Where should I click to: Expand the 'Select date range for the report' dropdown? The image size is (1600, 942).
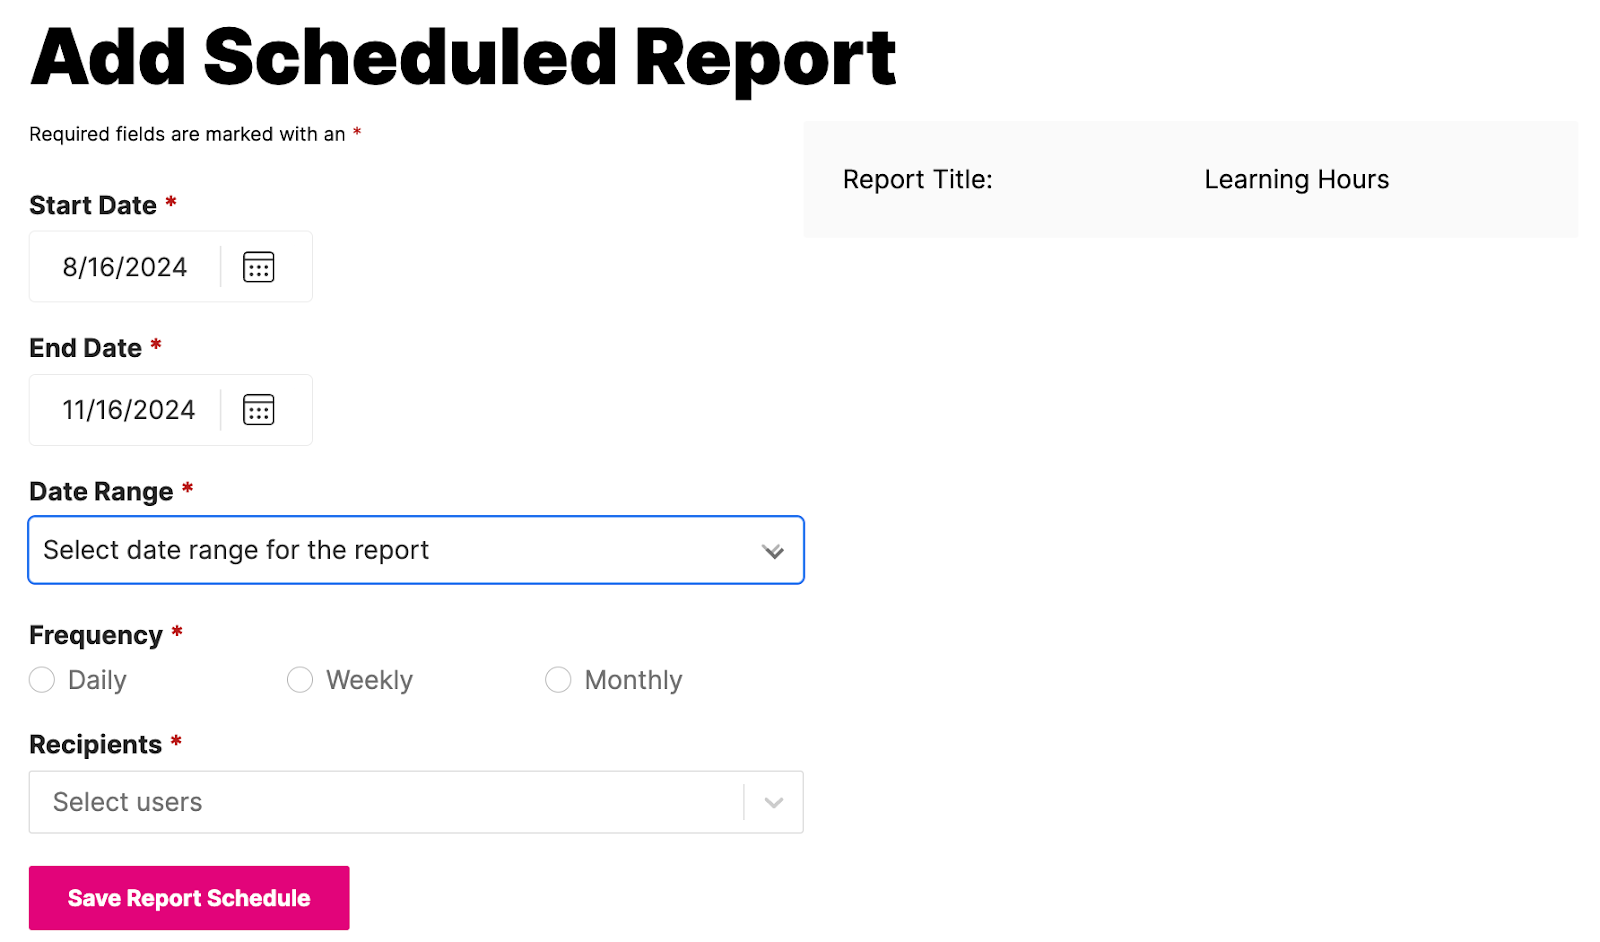tap(400, 550)
